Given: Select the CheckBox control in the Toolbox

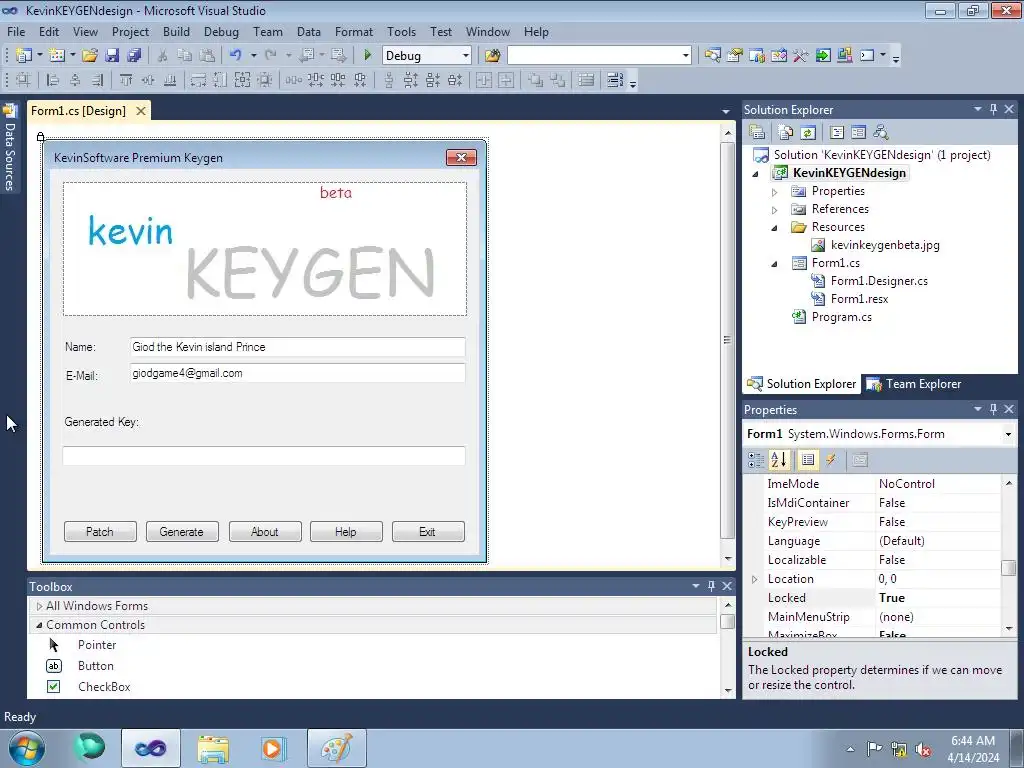Looking at the screenshot, I should [104, 687].
